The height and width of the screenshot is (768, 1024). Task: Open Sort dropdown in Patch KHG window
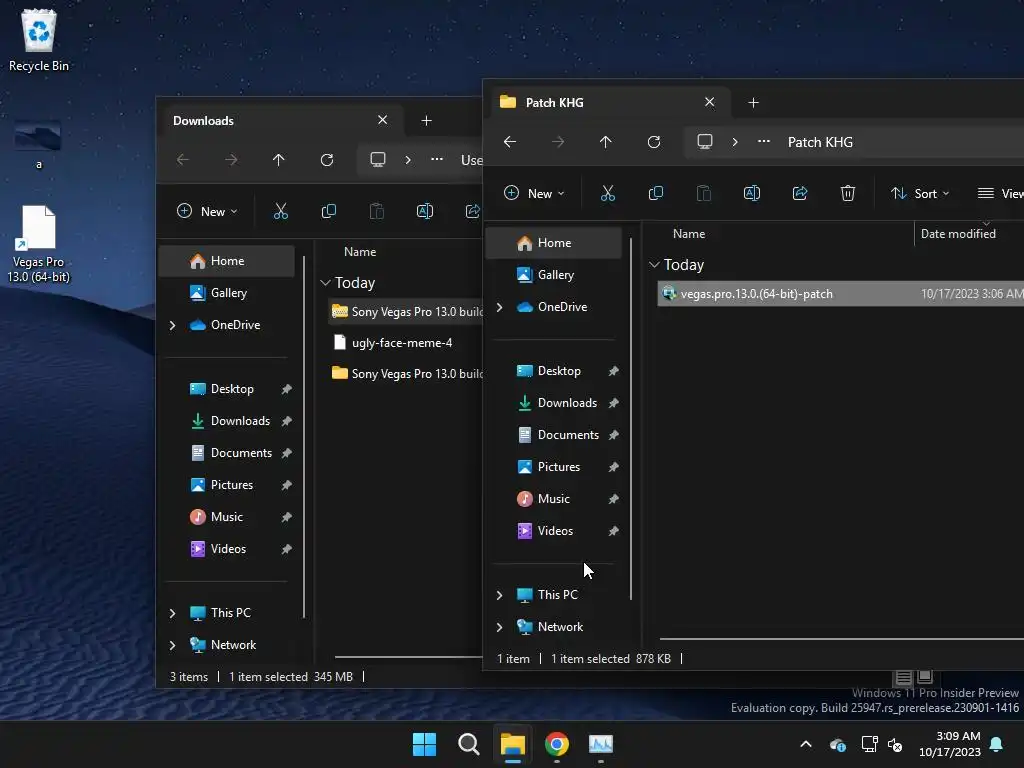pos(920,193)
